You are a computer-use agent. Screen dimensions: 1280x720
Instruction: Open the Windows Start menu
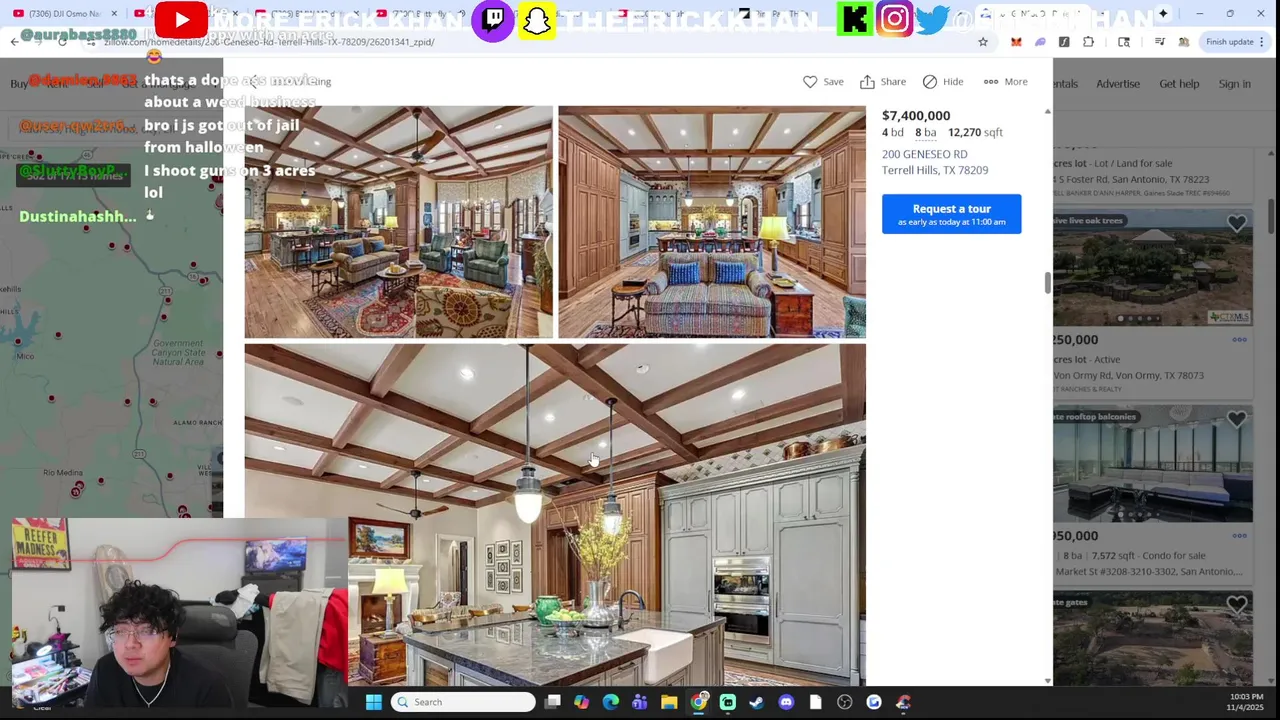[x=373, y=702]
